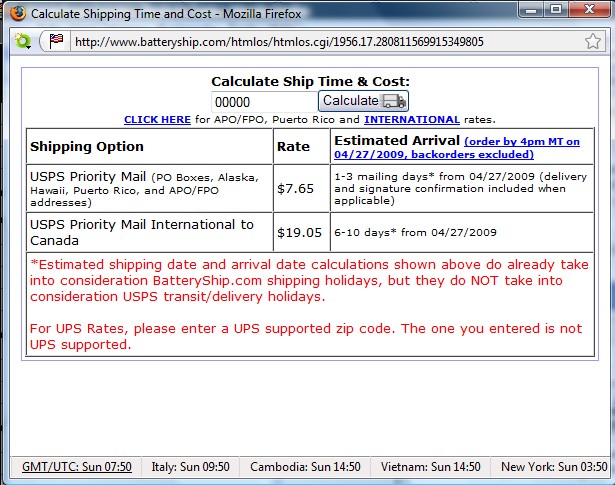This screenshot has height=485, width=615.
Task: Open the CLICK HERE link for APO/FPO rates
Action: [x=157, y=120]
